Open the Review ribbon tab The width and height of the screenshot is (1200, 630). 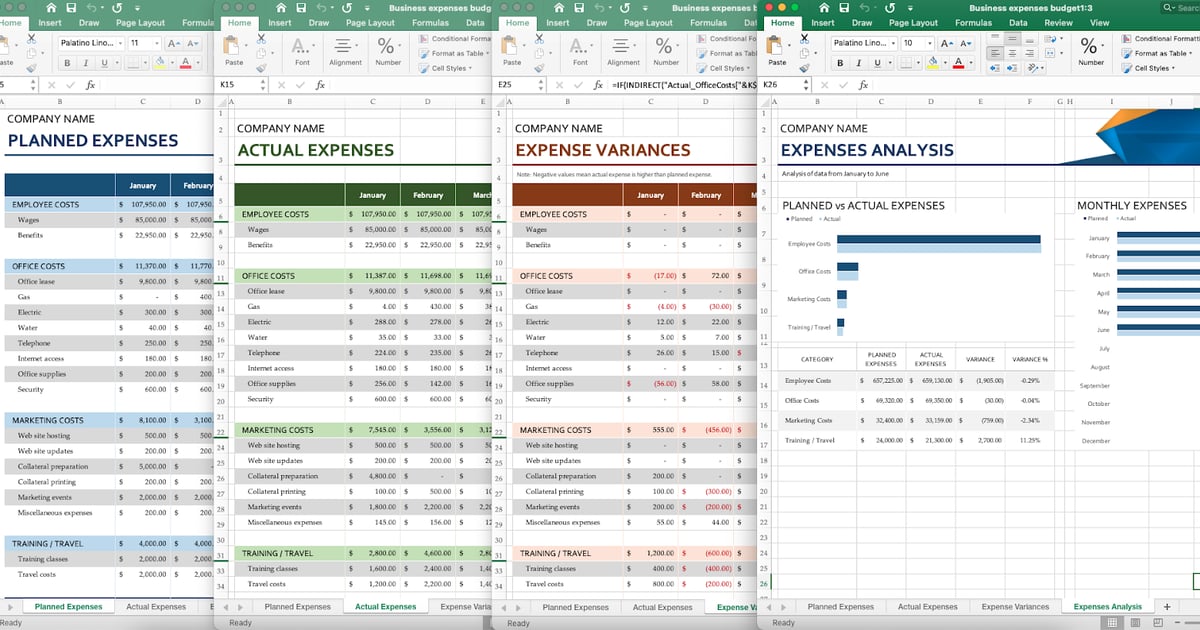pos(1058,23)
